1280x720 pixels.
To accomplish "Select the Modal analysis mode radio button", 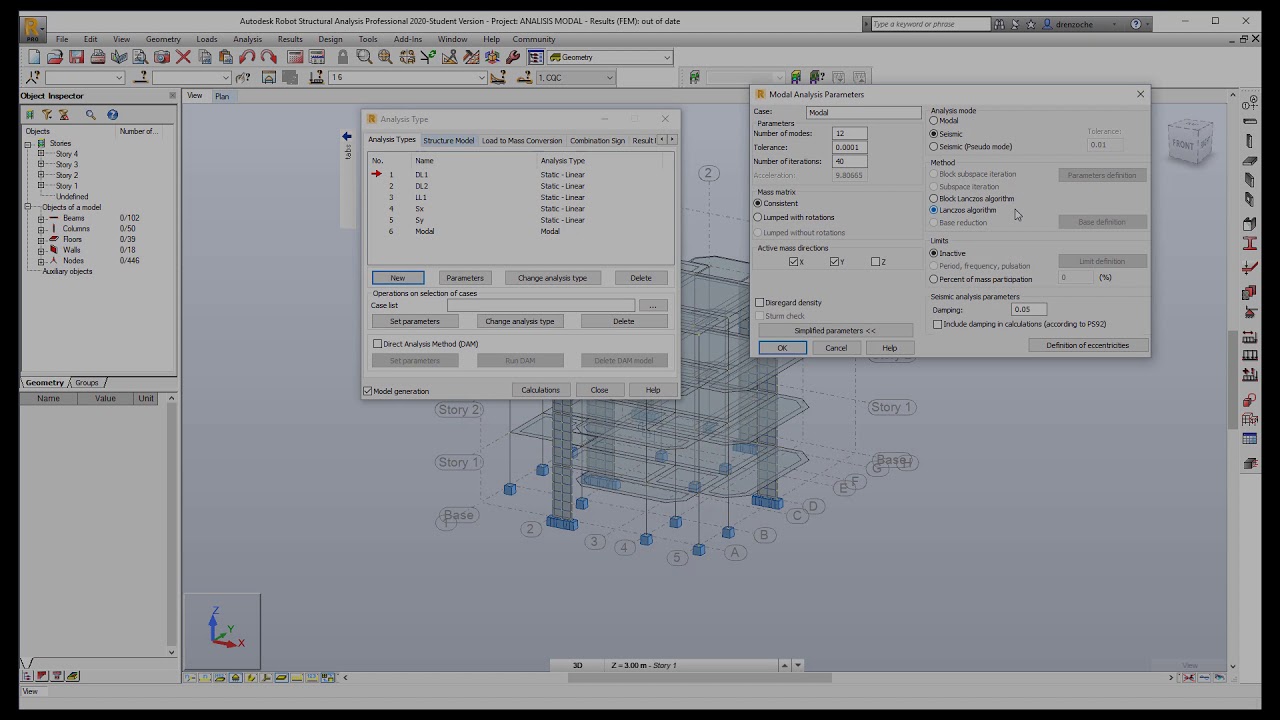I will coord(934,121).
